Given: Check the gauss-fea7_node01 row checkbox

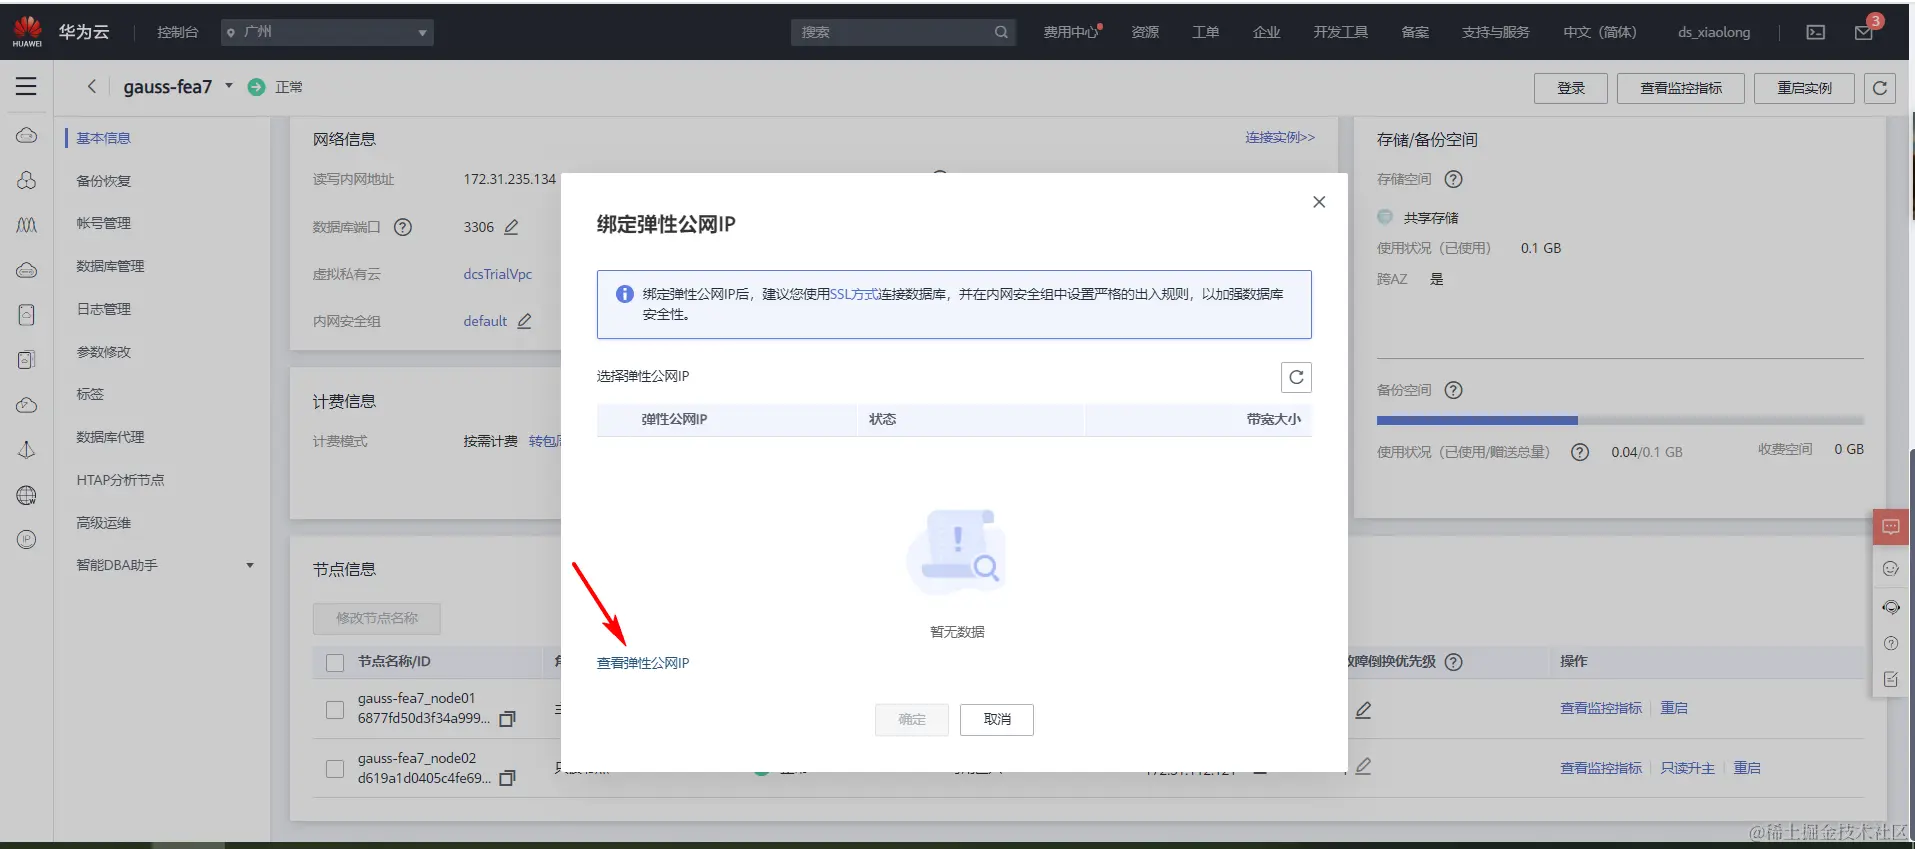Looking at the screenshot, I should click(x=335, y=710).
